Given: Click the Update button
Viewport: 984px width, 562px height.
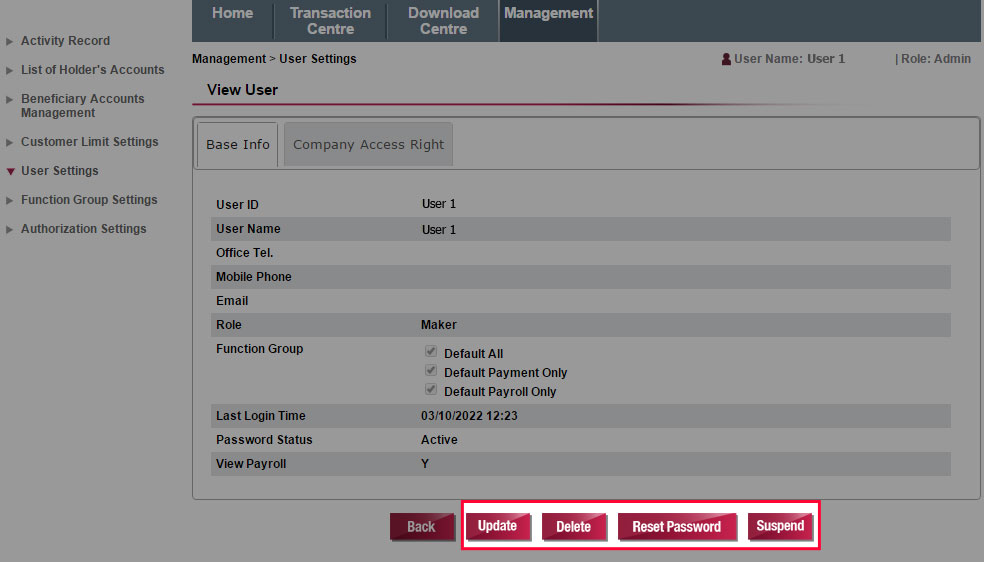Looking at the screenshot, I should 498,526.
